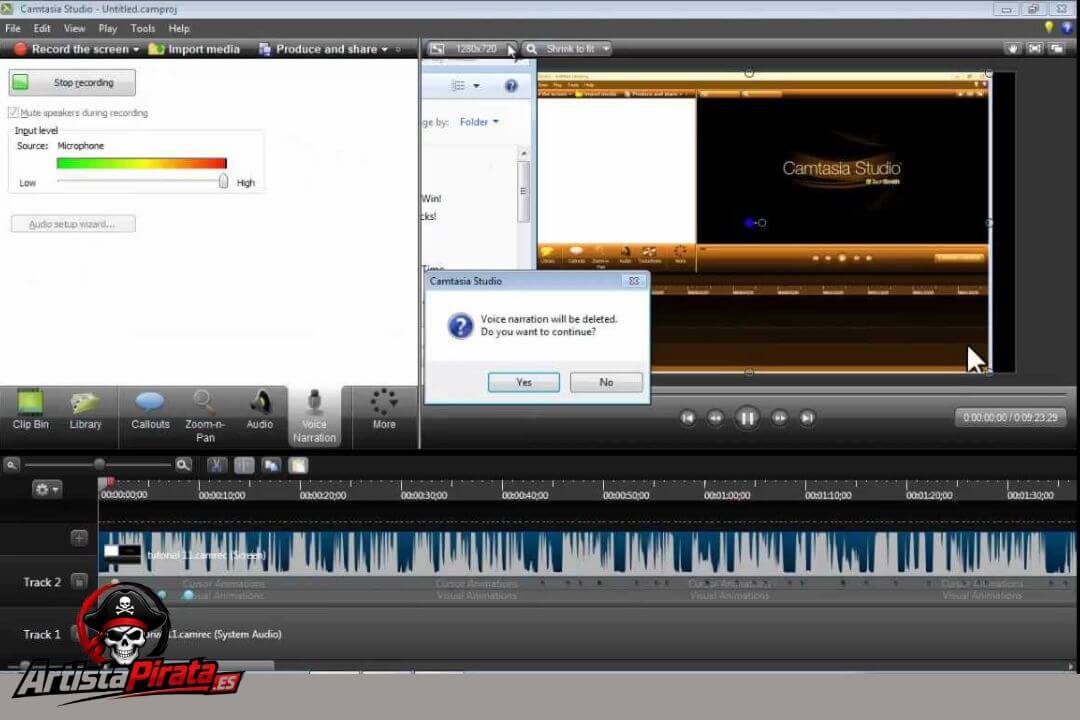Open the Record the screen dropdown arrow
Viewport: 1080px width, 720px height.
[x=136, y=50]
